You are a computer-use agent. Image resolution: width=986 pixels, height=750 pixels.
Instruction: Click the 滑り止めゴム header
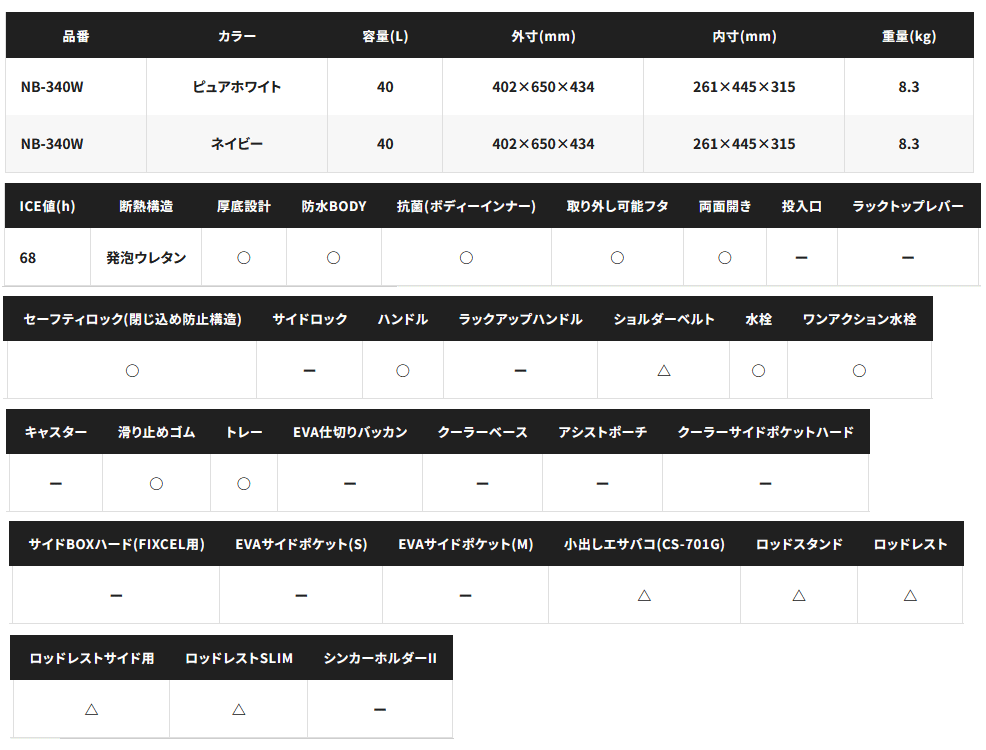coord(157,433)
